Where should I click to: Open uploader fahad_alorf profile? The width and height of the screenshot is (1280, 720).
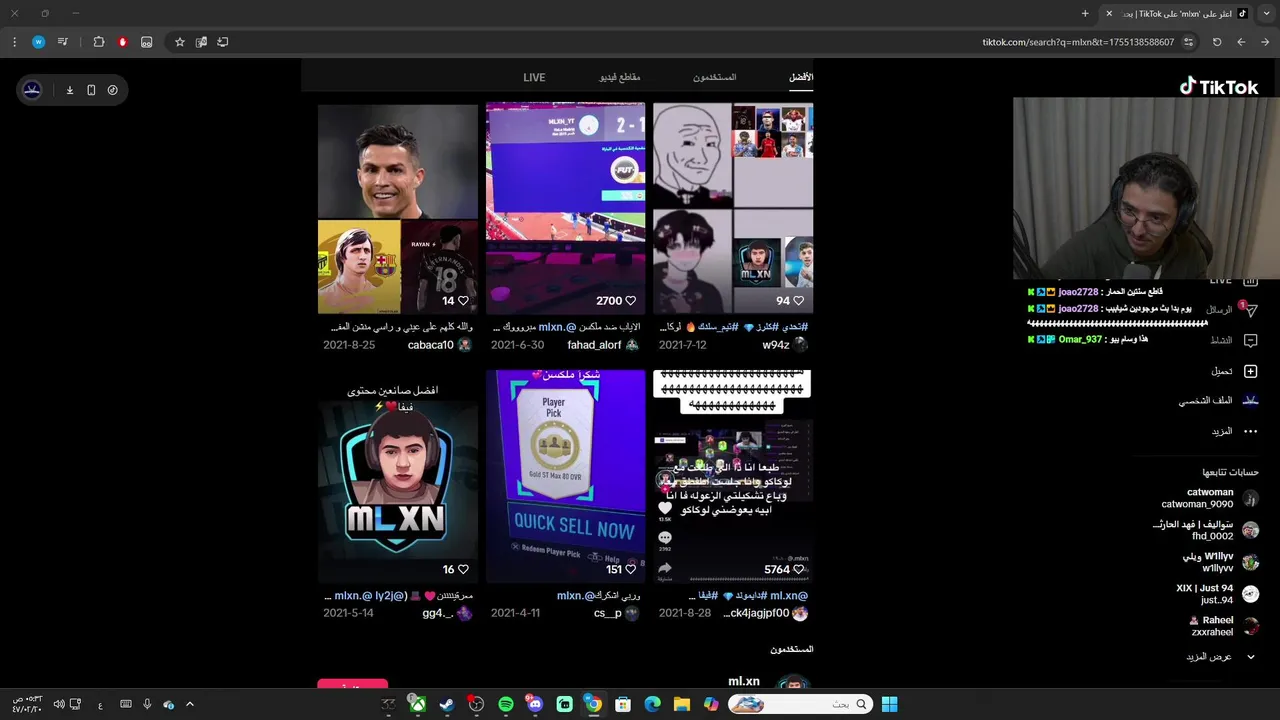(x=603, y=345)
